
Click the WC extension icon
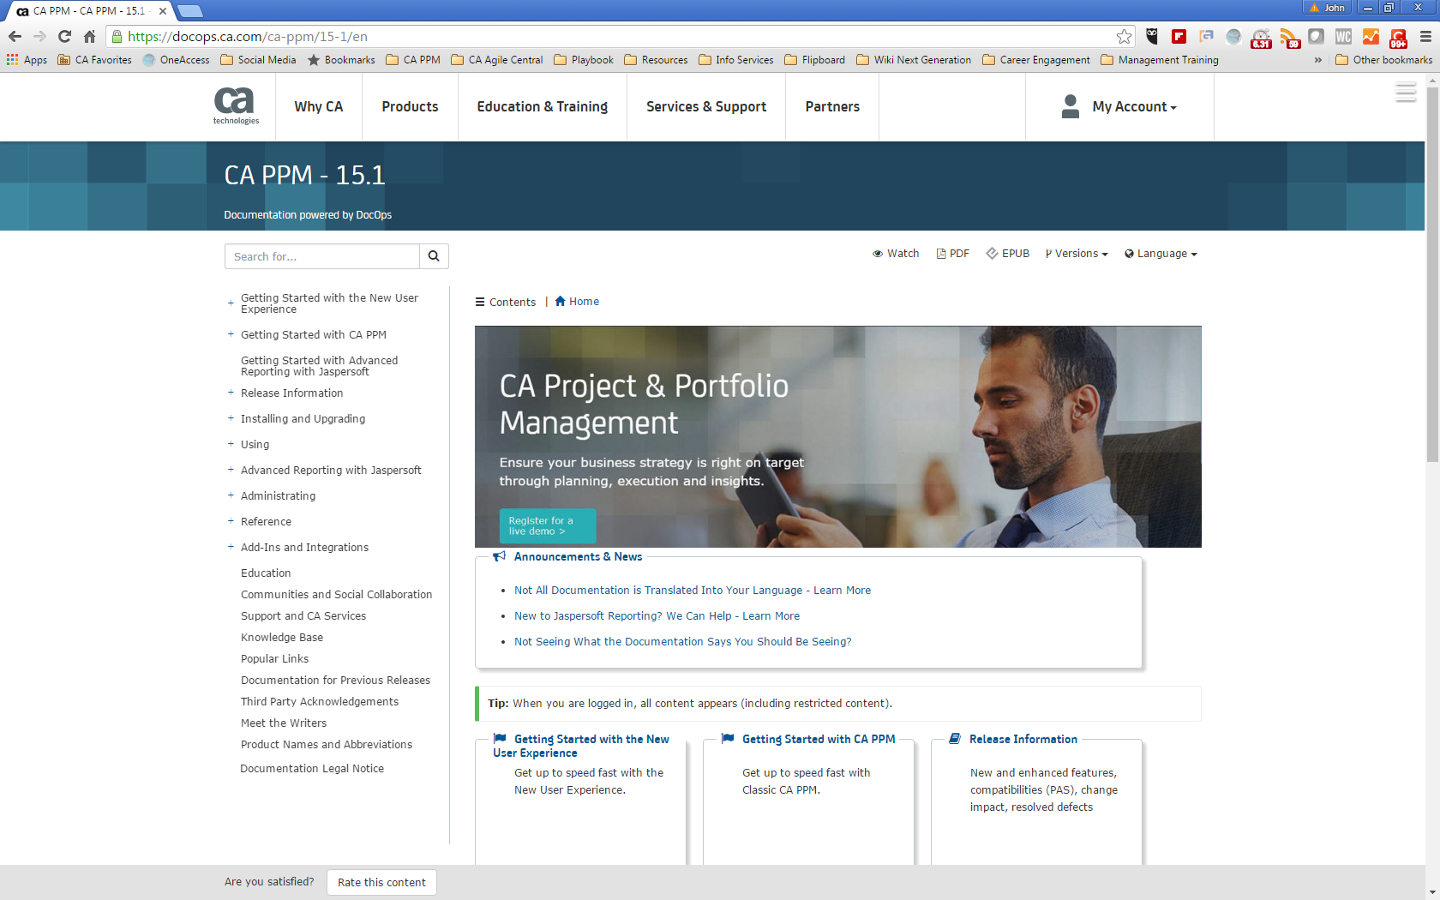tap(1343, 36)
